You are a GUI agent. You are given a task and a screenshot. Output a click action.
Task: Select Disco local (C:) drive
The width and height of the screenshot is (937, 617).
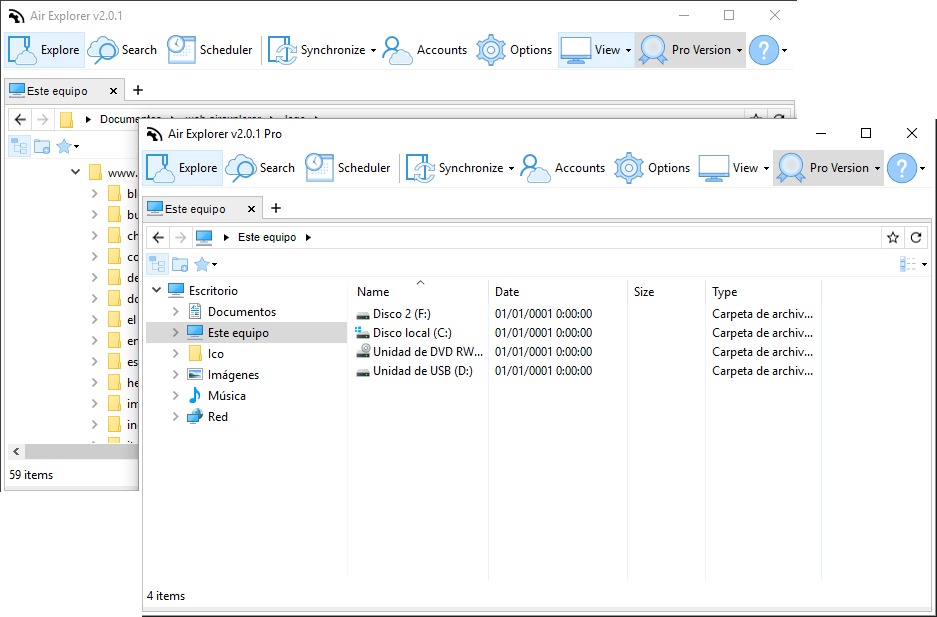click(x=412, y=333)
